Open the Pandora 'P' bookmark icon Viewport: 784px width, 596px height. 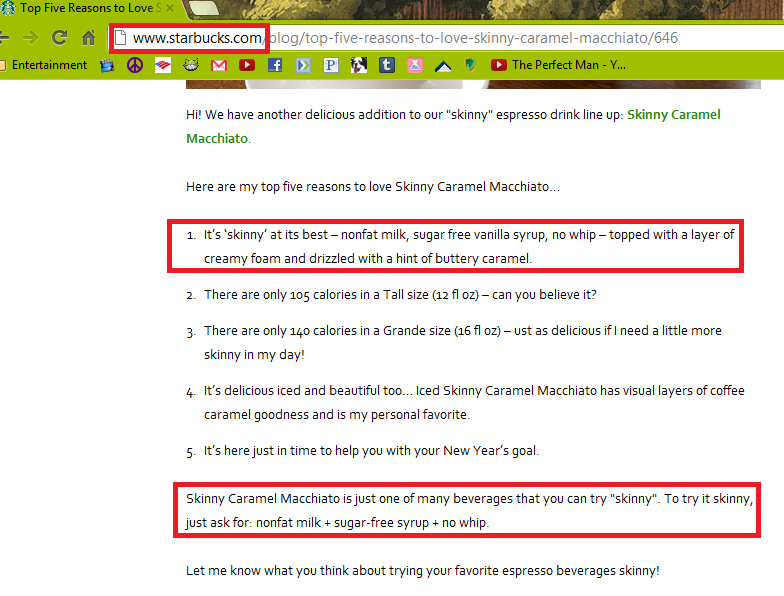[330, 65]
